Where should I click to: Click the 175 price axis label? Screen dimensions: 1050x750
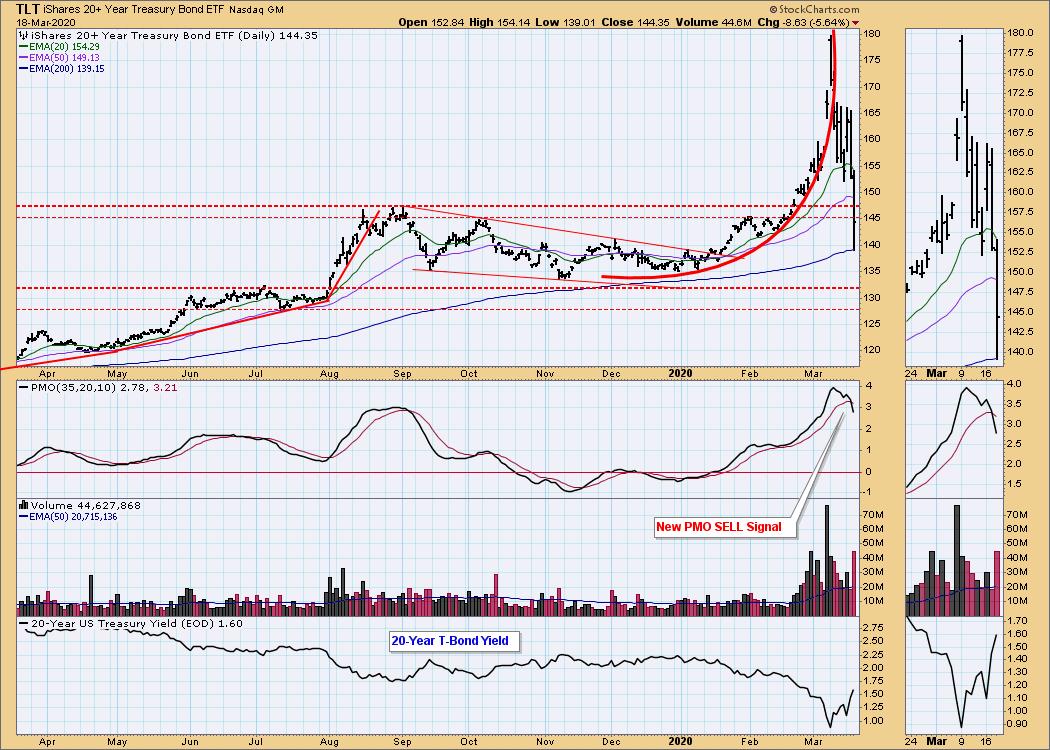(x=872, y=60)
